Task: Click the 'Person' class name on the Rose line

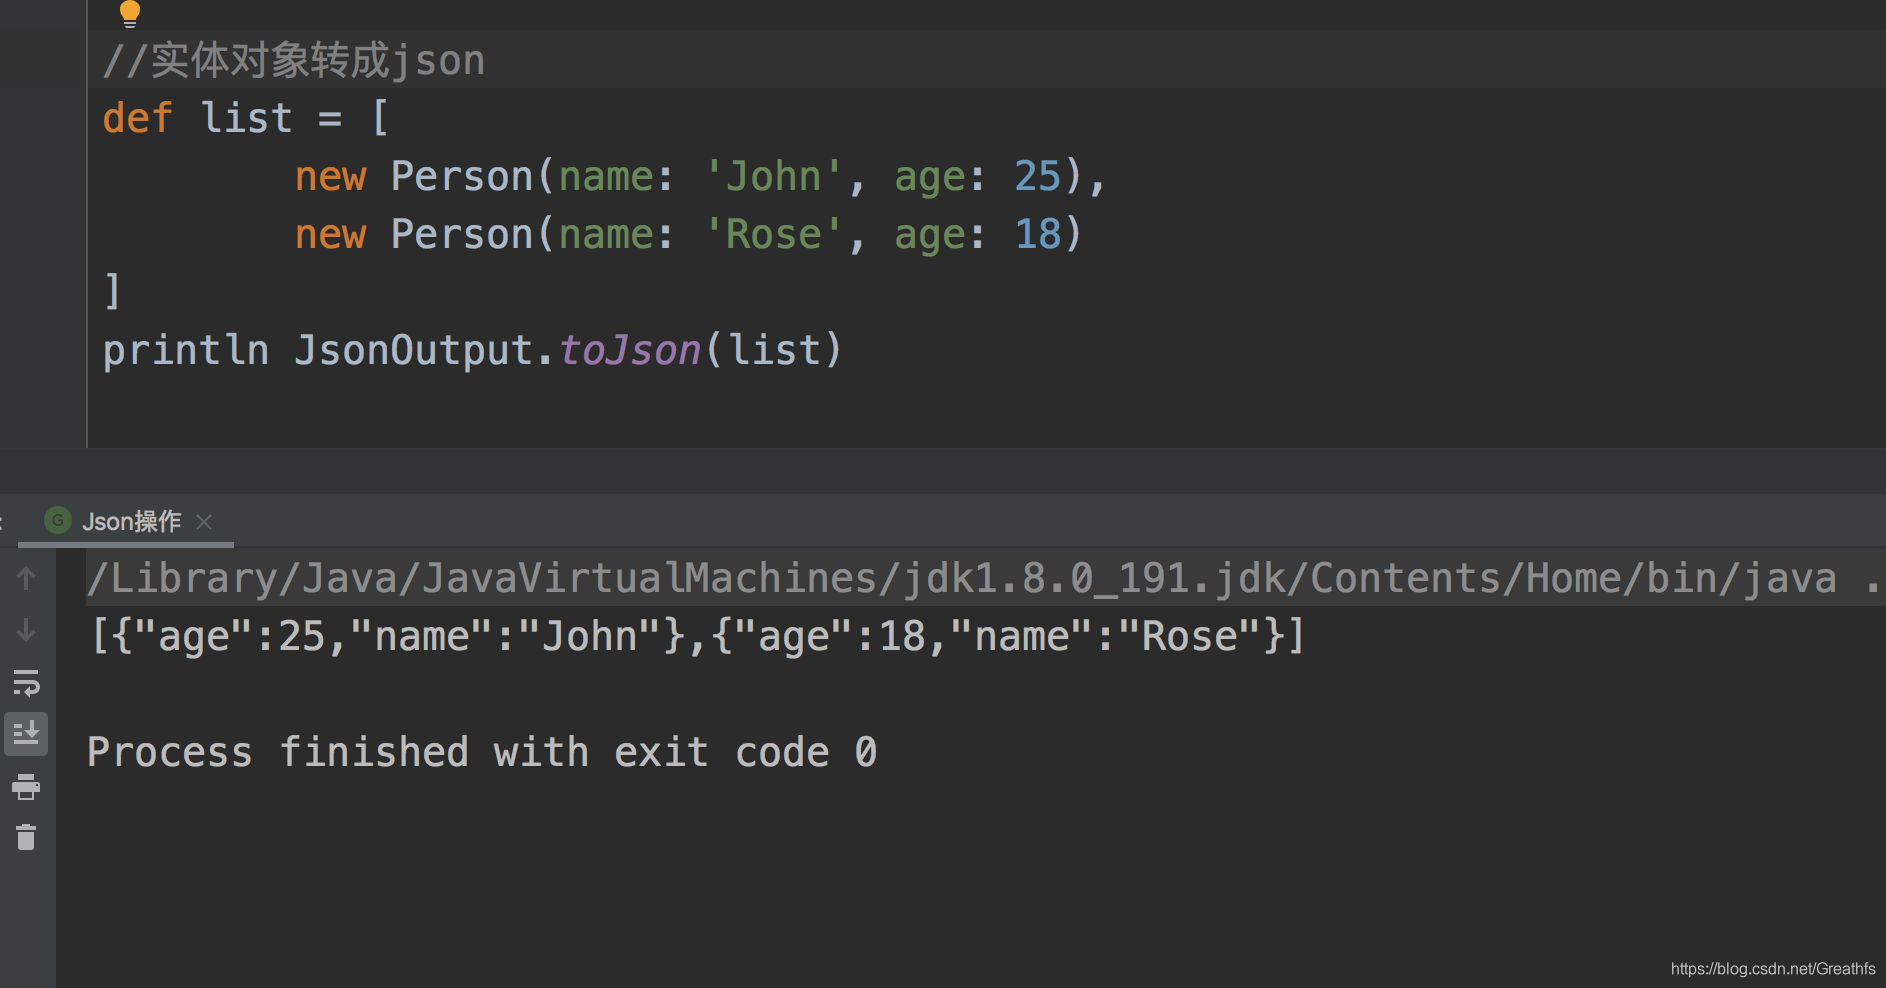Action: [x=462, y=234]
